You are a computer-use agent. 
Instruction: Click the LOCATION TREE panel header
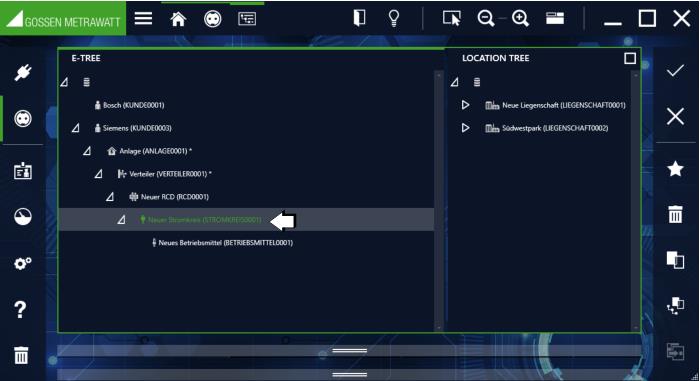[496, 58]
